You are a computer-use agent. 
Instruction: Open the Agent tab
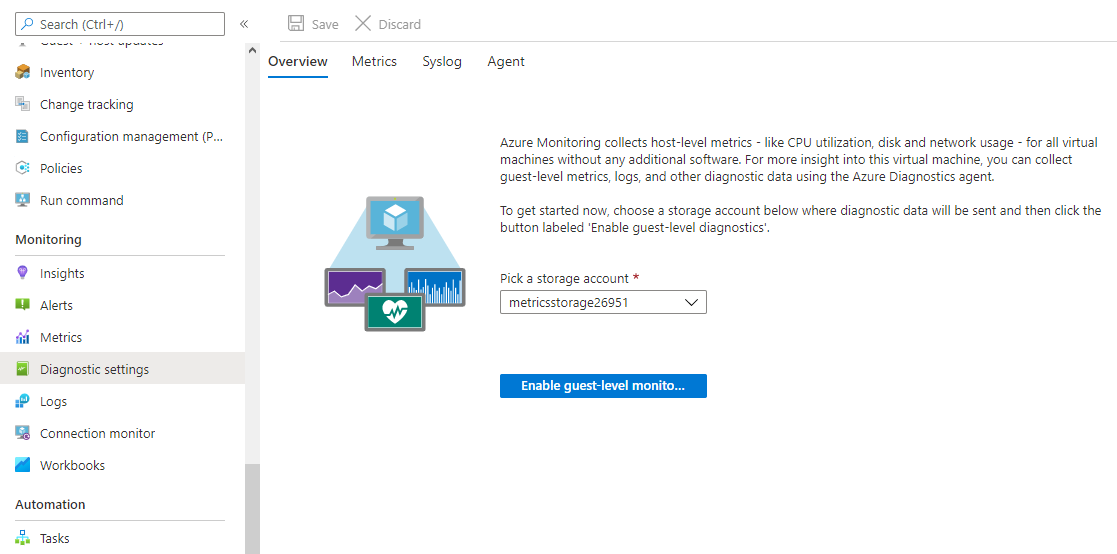[506, 61]
